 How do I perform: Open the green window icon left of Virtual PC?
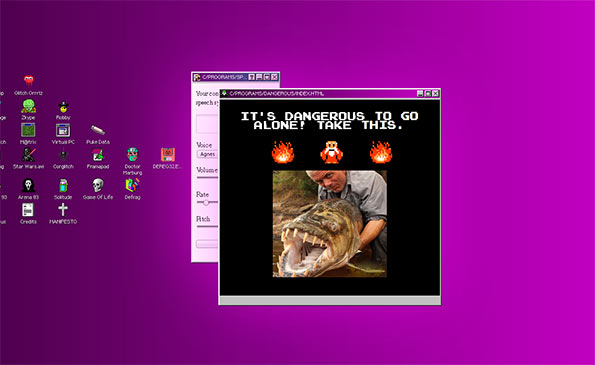coord(28,131)
